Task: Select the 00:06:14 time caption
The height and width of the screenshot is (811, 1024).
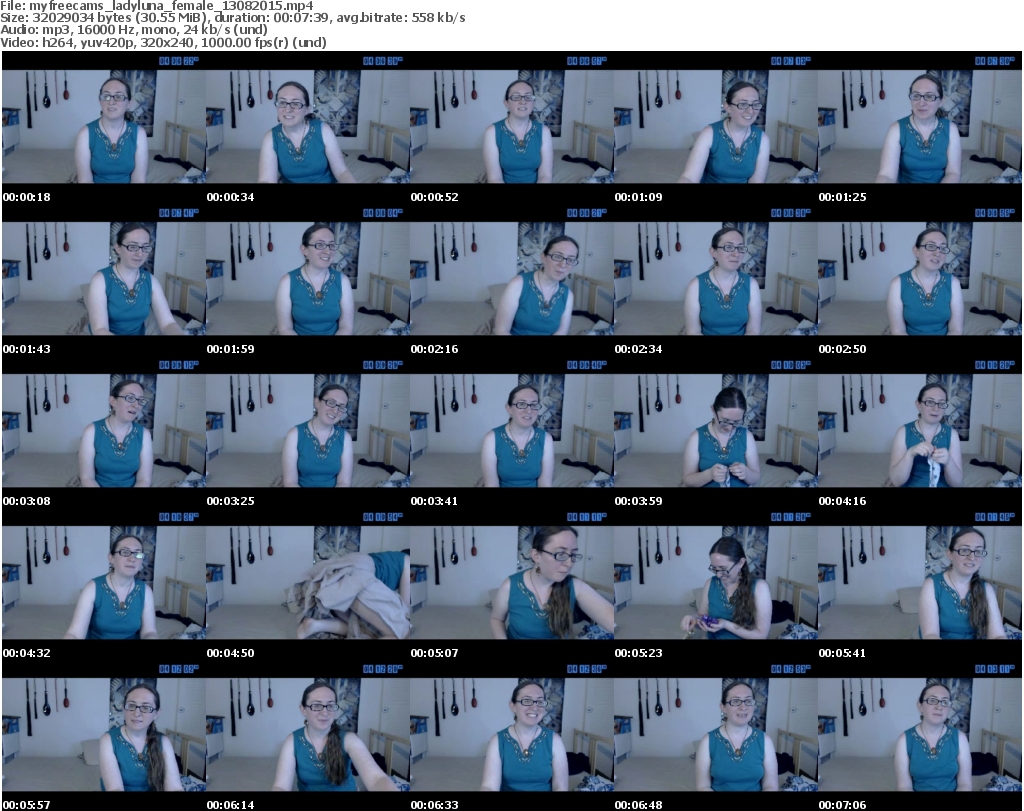Action: click(231, 804)
